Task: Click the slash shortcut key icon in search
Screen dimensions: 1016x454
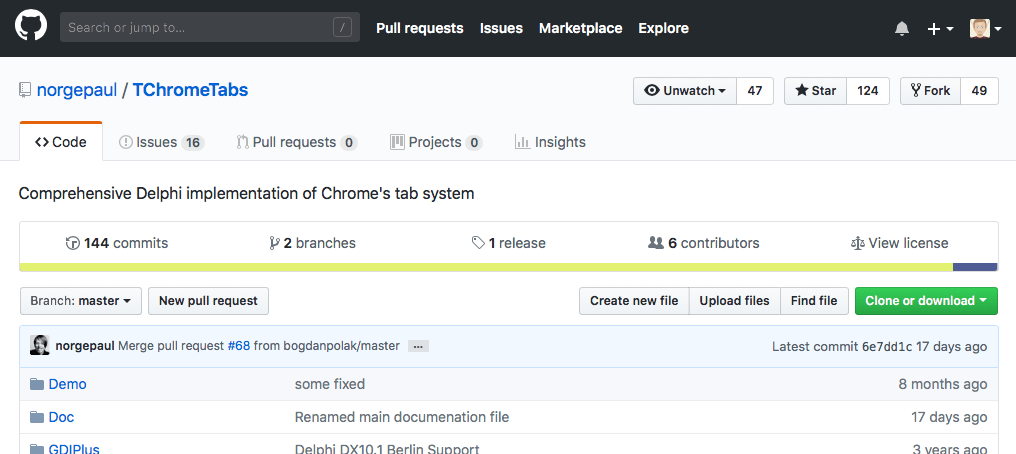Action: (342, 28)
